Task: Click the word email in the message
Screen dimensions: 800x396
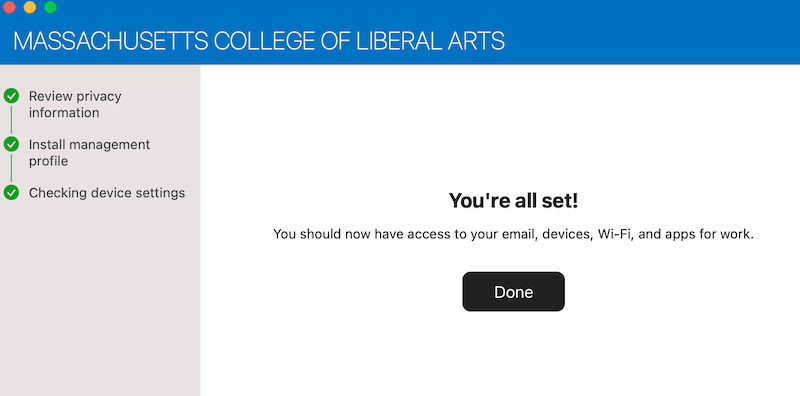Action: coord(519,234)
